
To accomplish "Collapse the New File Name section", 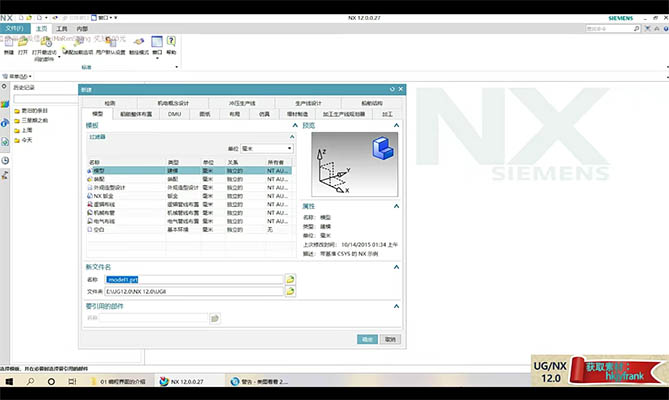I will 396,267.
